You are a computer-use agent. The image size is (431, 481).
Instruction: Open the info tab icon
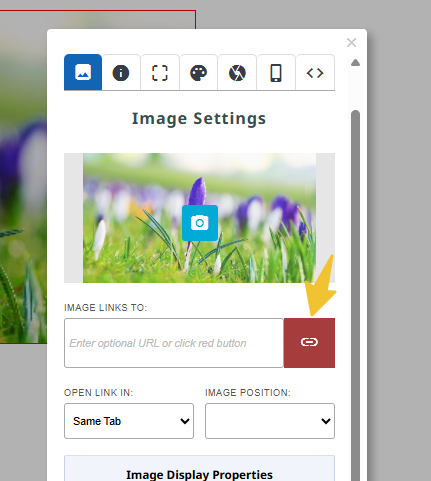[121, 73]
